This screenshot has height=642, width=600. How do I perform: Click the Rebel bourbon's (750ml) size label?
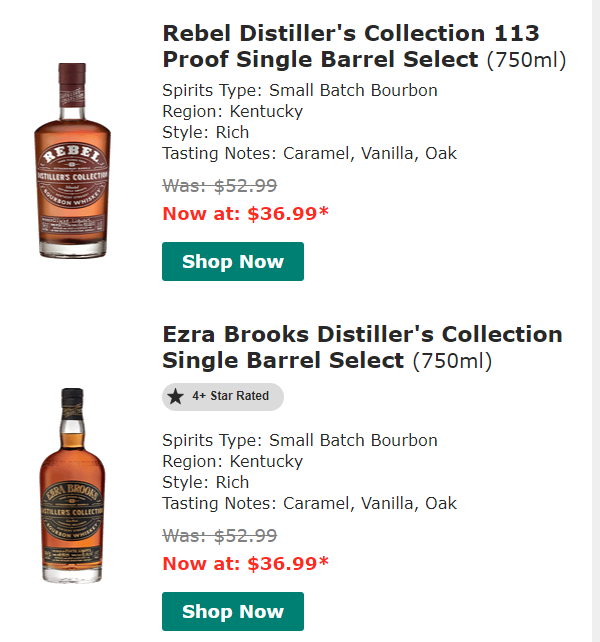click(526, 60)
